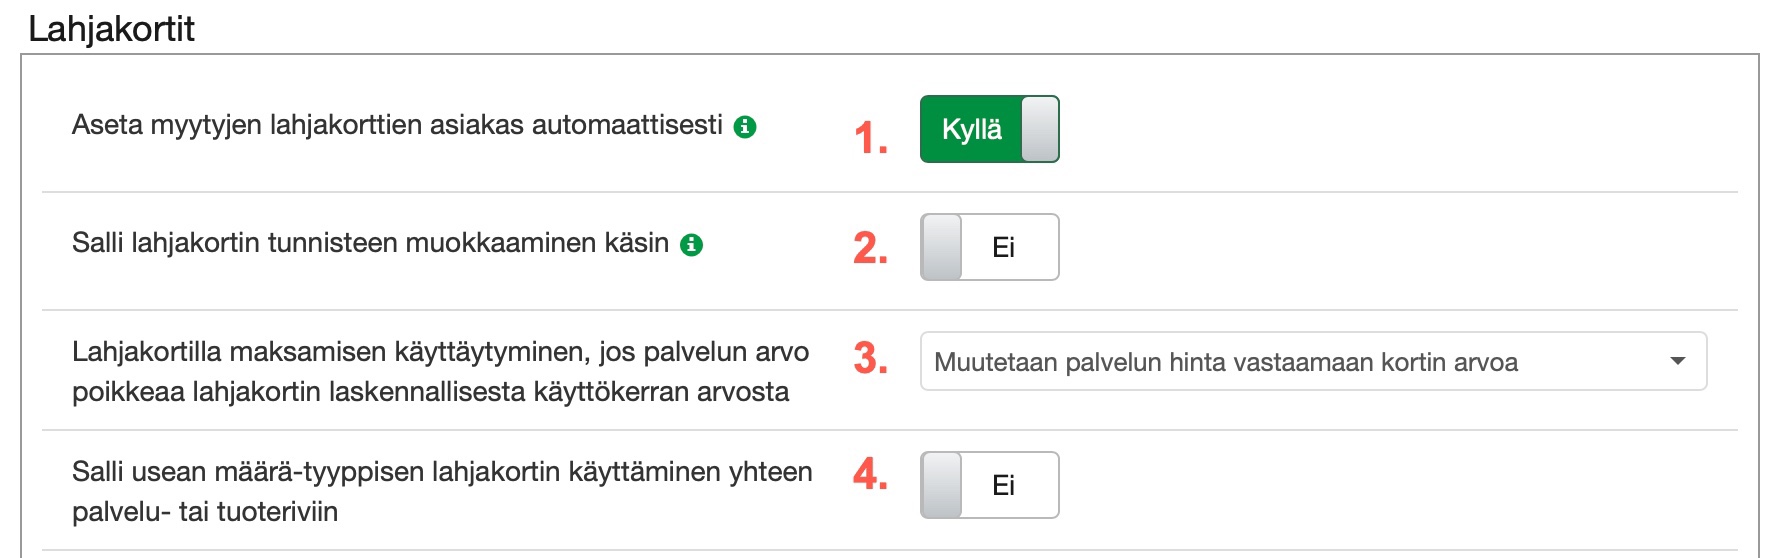The height and width of the screenshot is (558, 1770).
Task: Click the dropdown arrow of payment behavior select
Action: 1678,361
